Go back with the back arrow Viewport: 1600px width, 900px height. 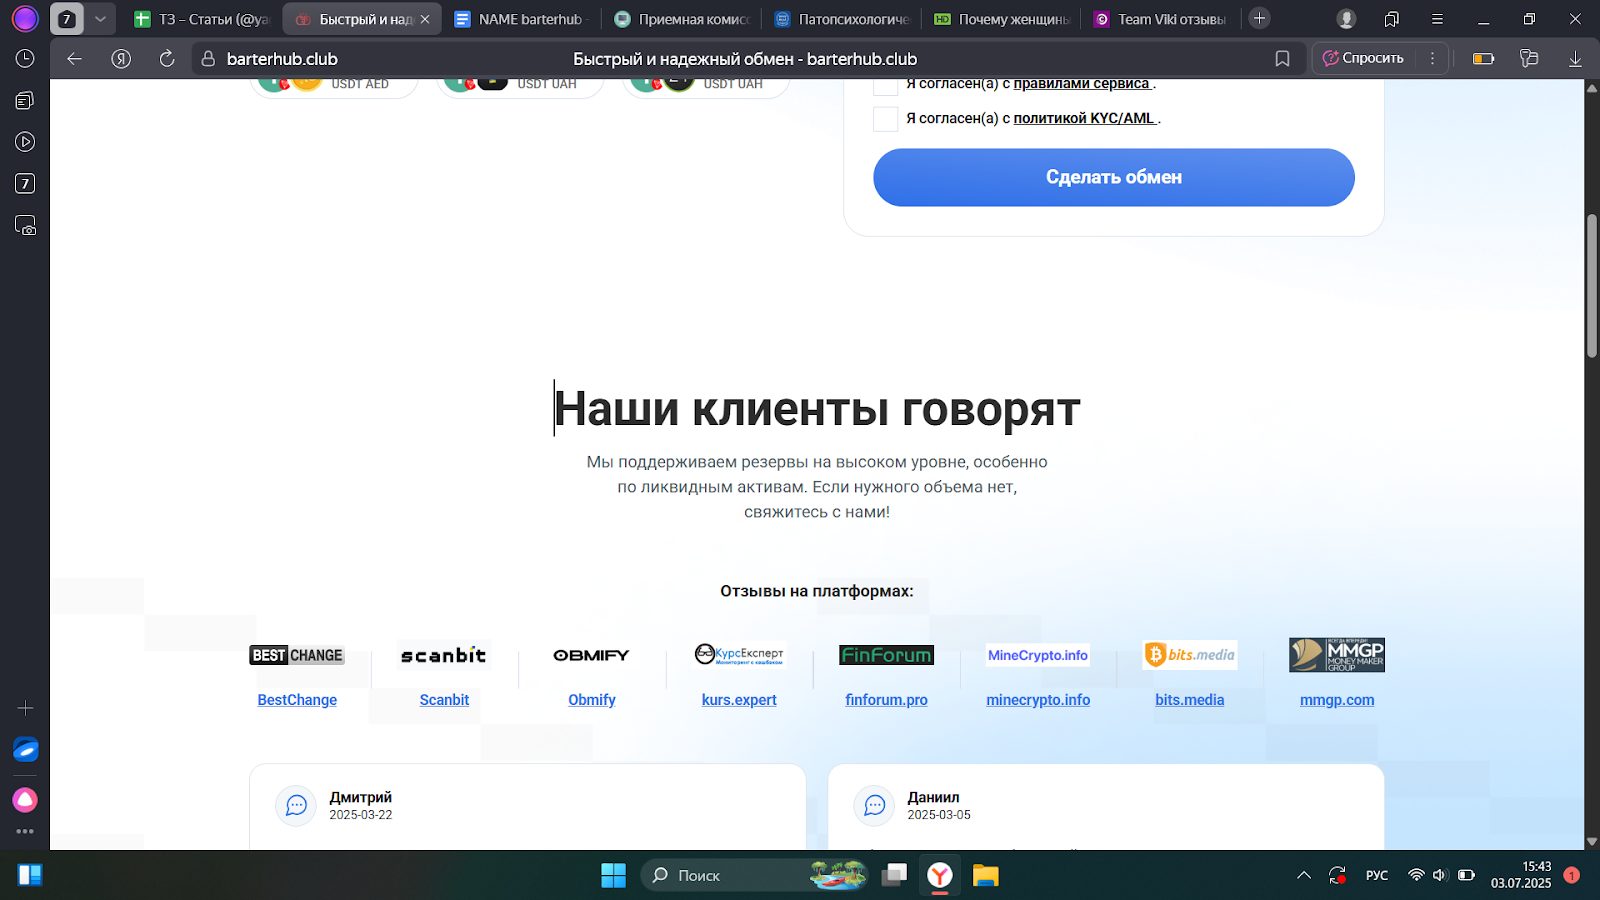[74, 59]
